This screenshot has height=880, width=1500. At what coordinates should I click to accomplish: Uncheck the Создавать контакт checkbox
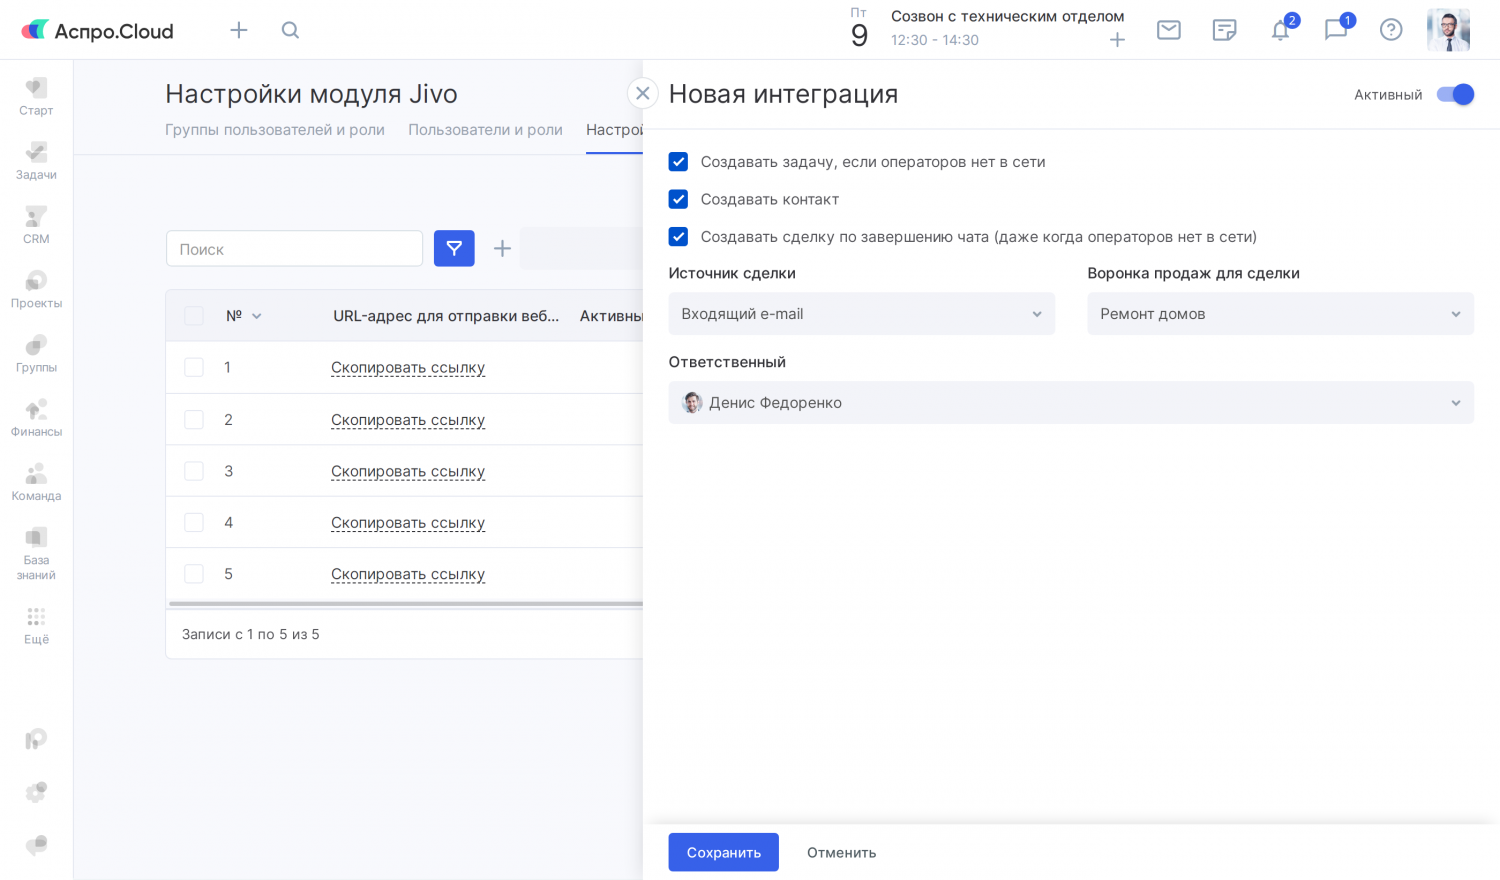tap(678, 199)
